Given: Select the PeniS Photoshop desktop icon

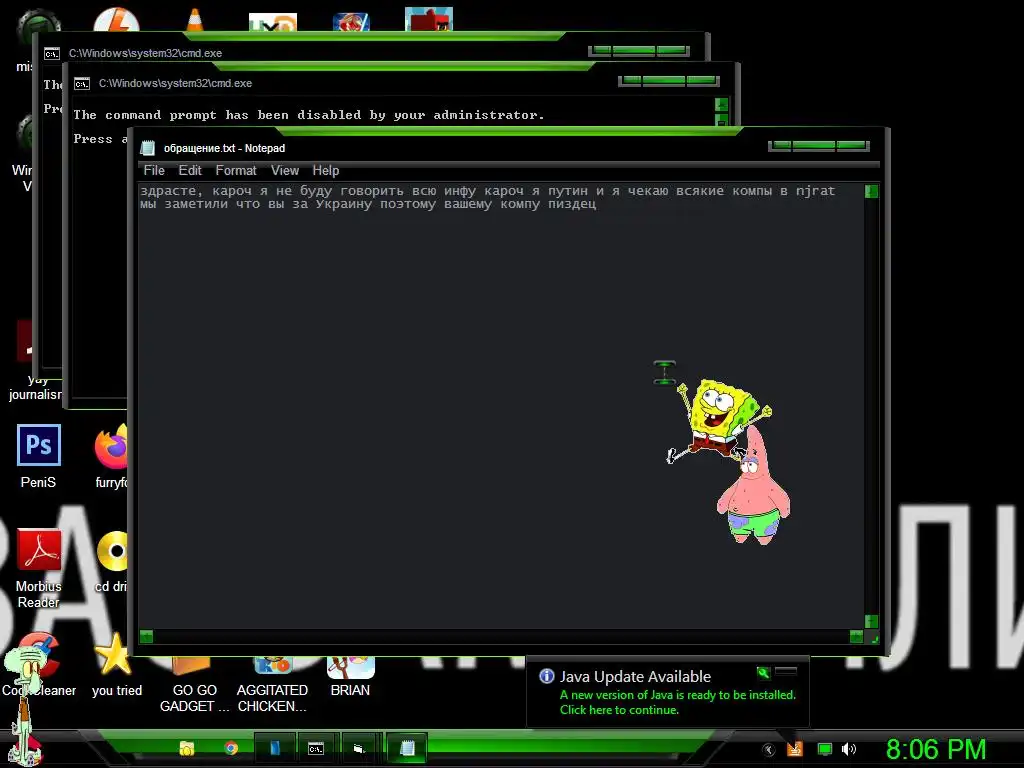Looking at the screenshot, I should coord(39,457).
